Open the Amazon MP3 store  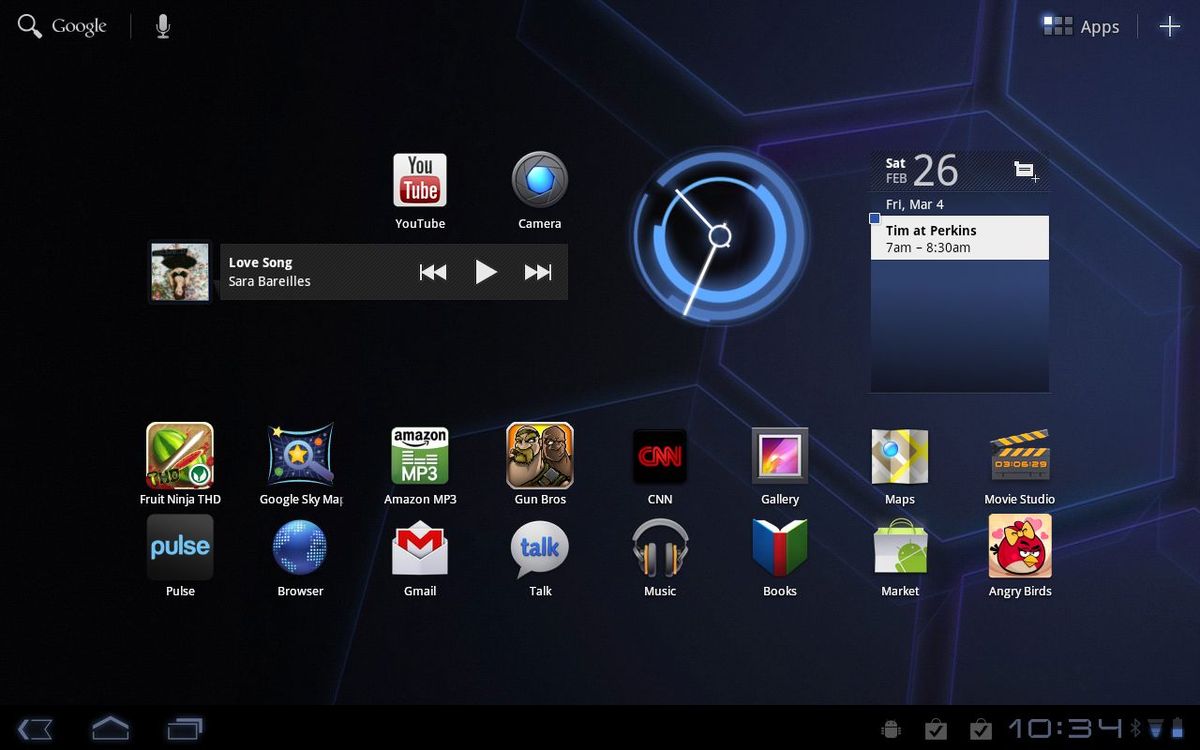419,455
